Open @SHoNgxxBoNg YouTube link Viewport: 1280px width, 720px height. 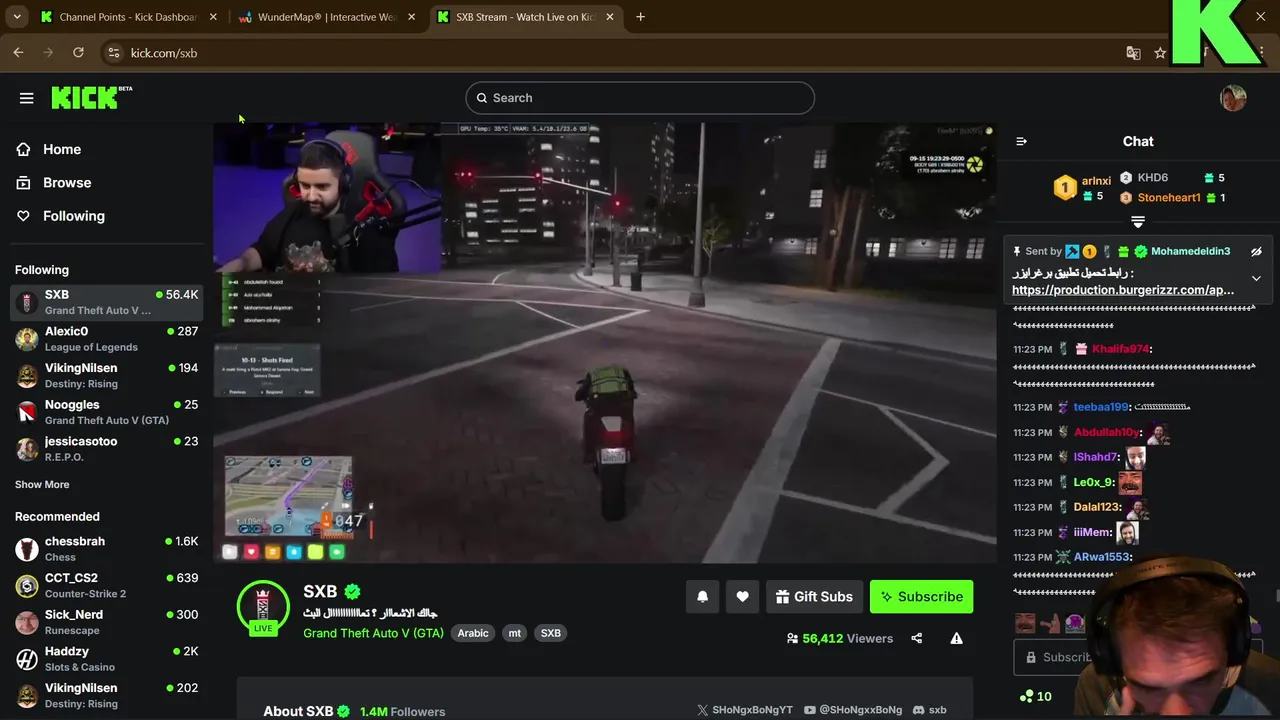[x=853, y=710]
